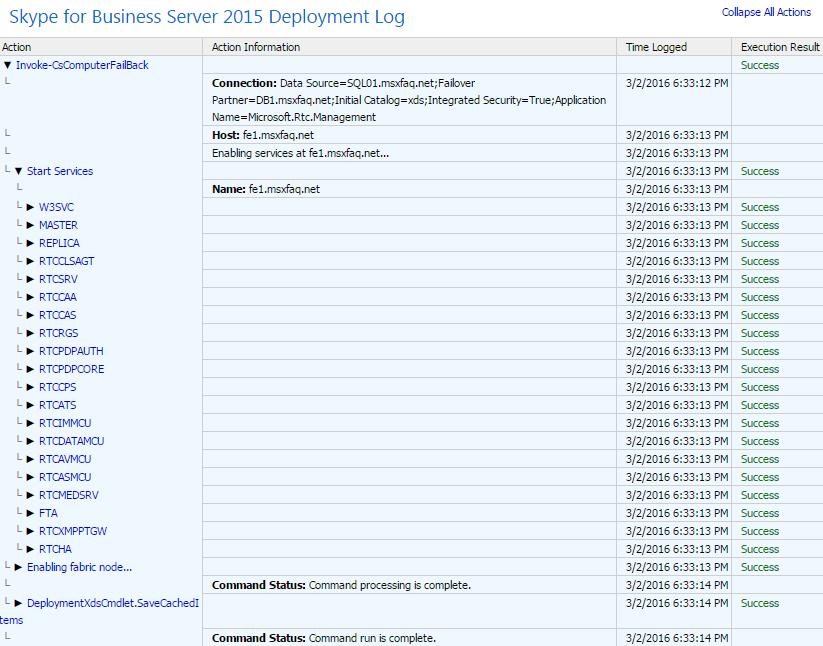
Task: Select the W3SVC service link
Action: [56, 207]
